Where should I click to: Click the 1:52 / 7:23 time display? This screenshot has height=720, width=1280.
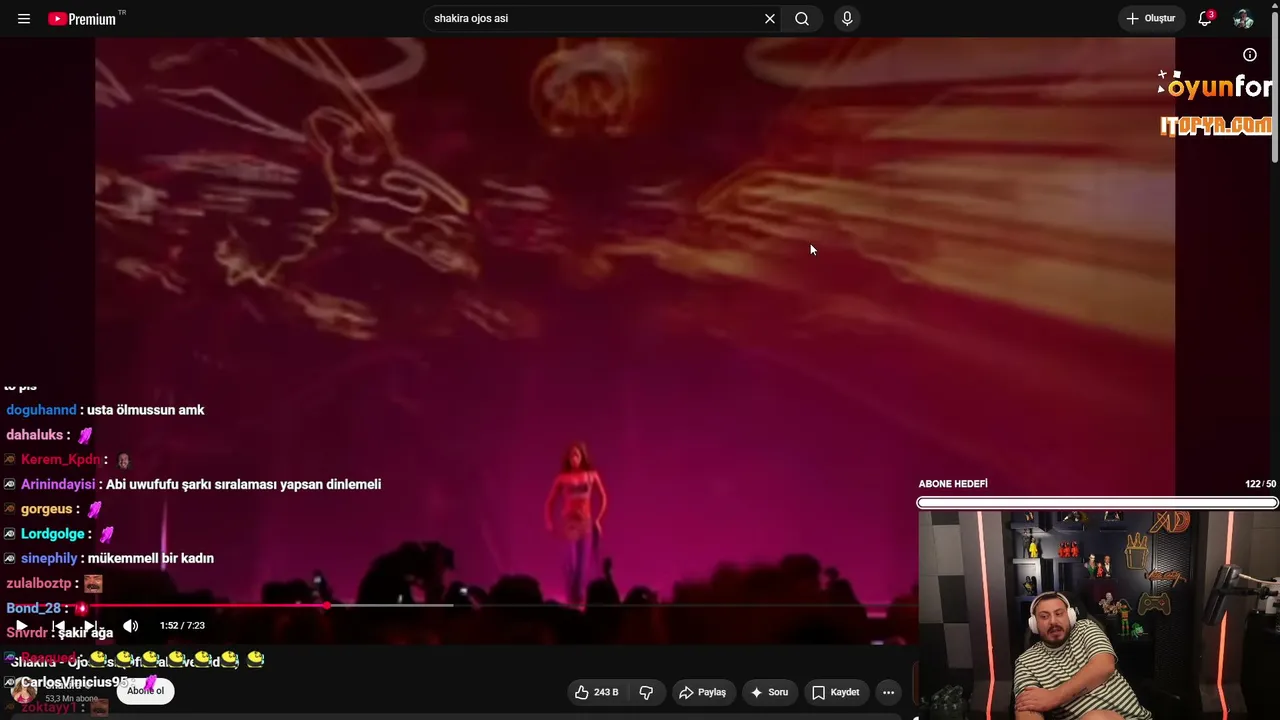182,626
